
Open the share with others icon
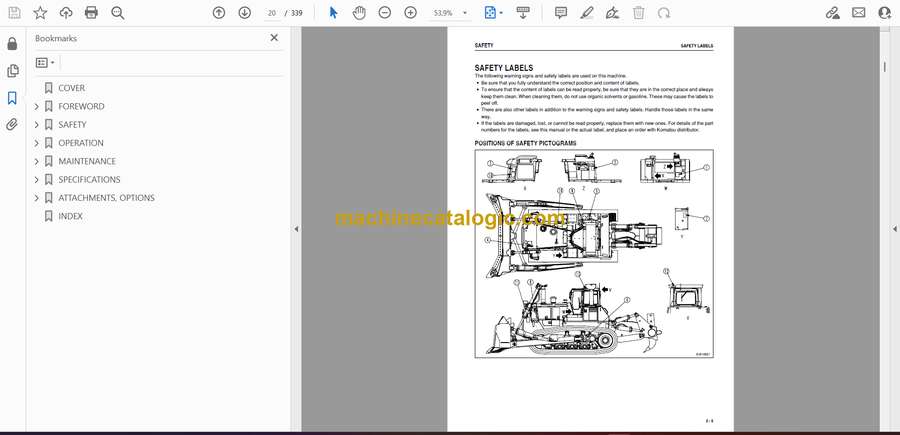pyautogui.click(x=885, y=13)
